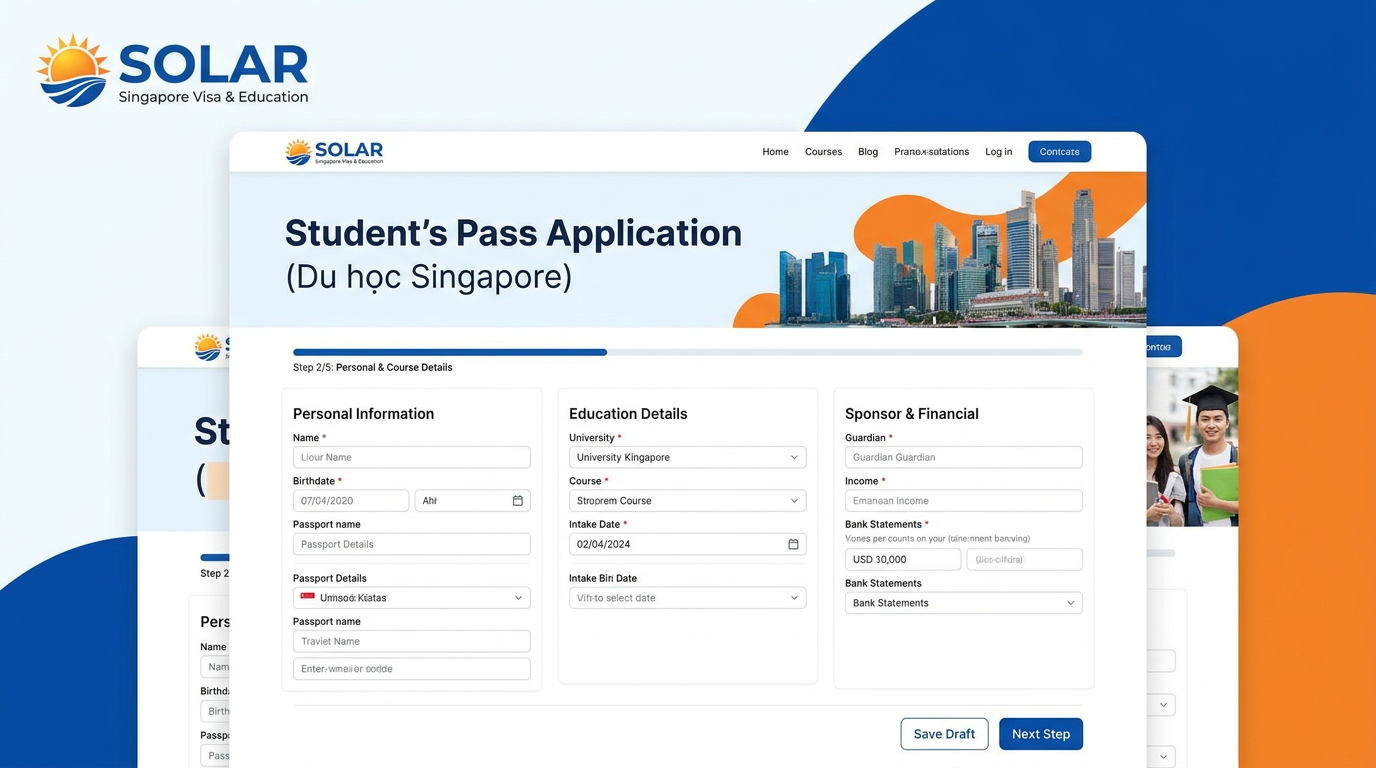This screenshot has width=1376, height=768.
Task: Open the Intake Bin Date select dropdown
Action: point(687,598)
